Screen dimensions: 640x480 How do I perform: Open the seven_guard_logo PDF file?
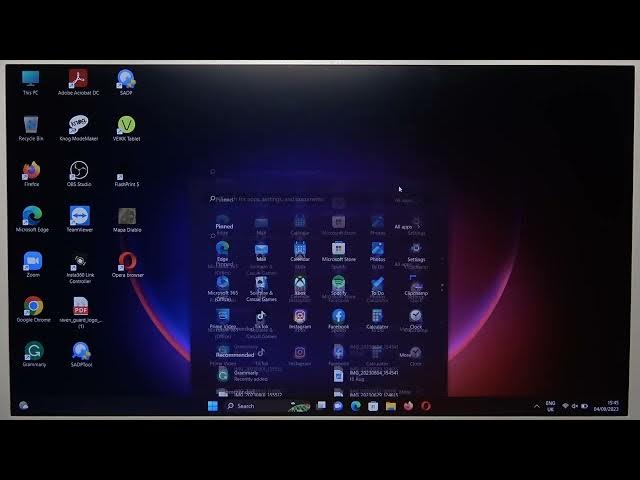coord(80,313)
